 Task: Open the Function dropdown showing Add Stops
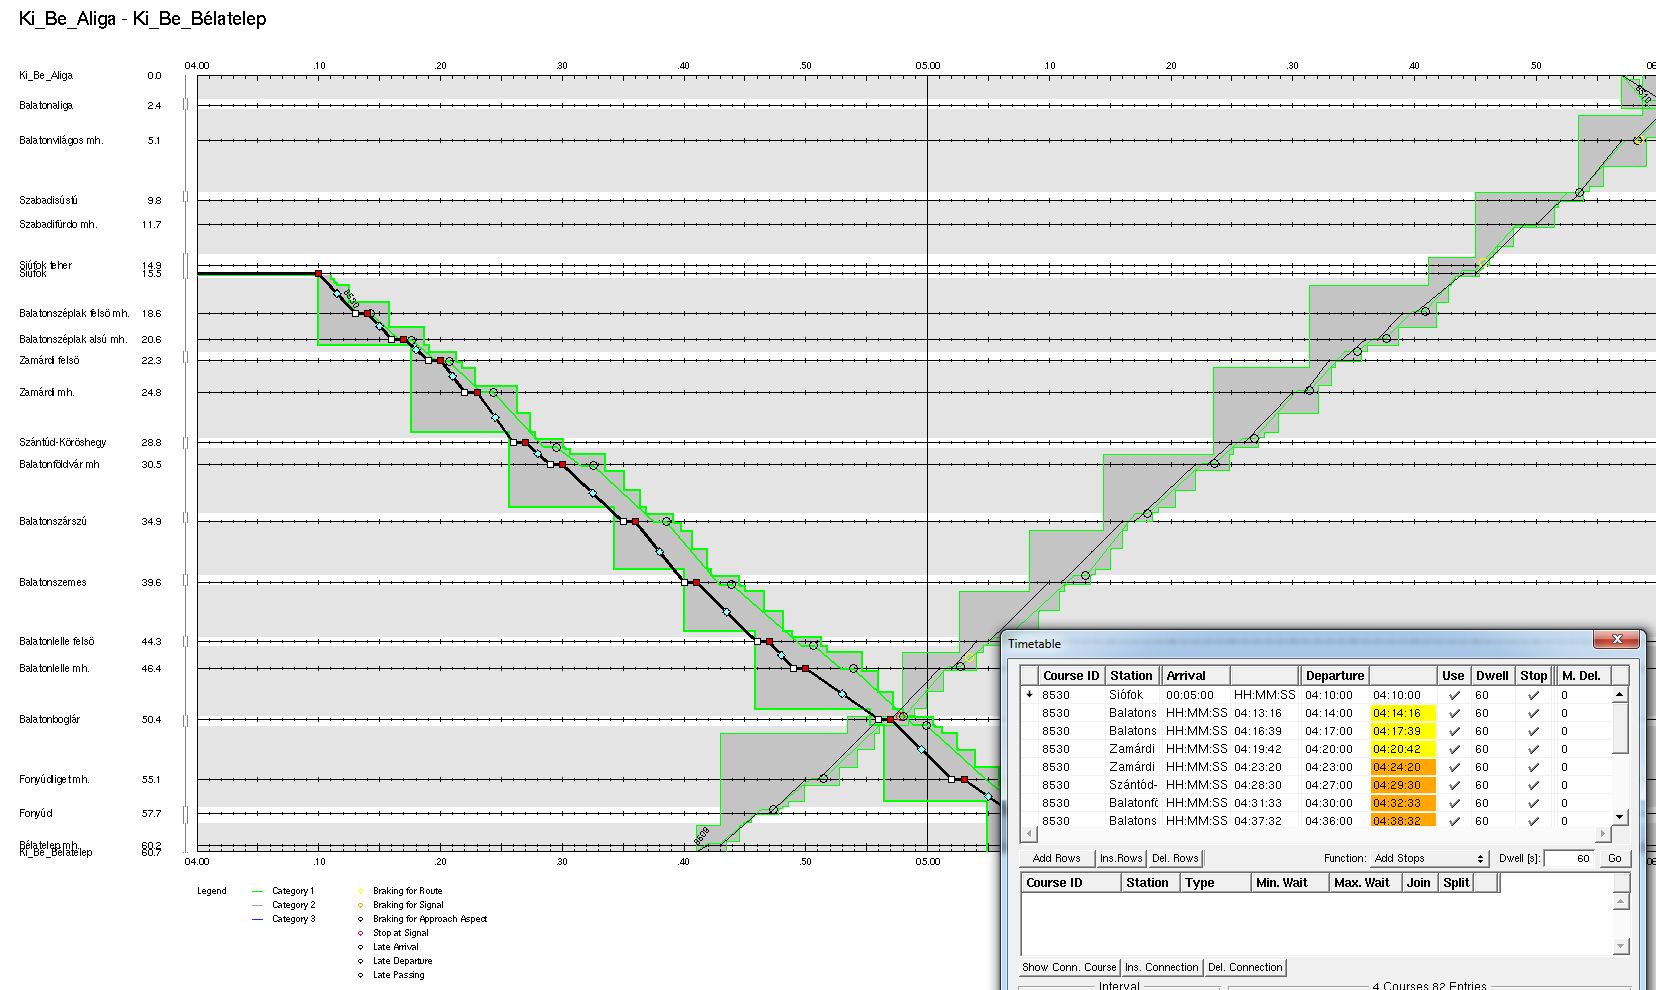1430,858
